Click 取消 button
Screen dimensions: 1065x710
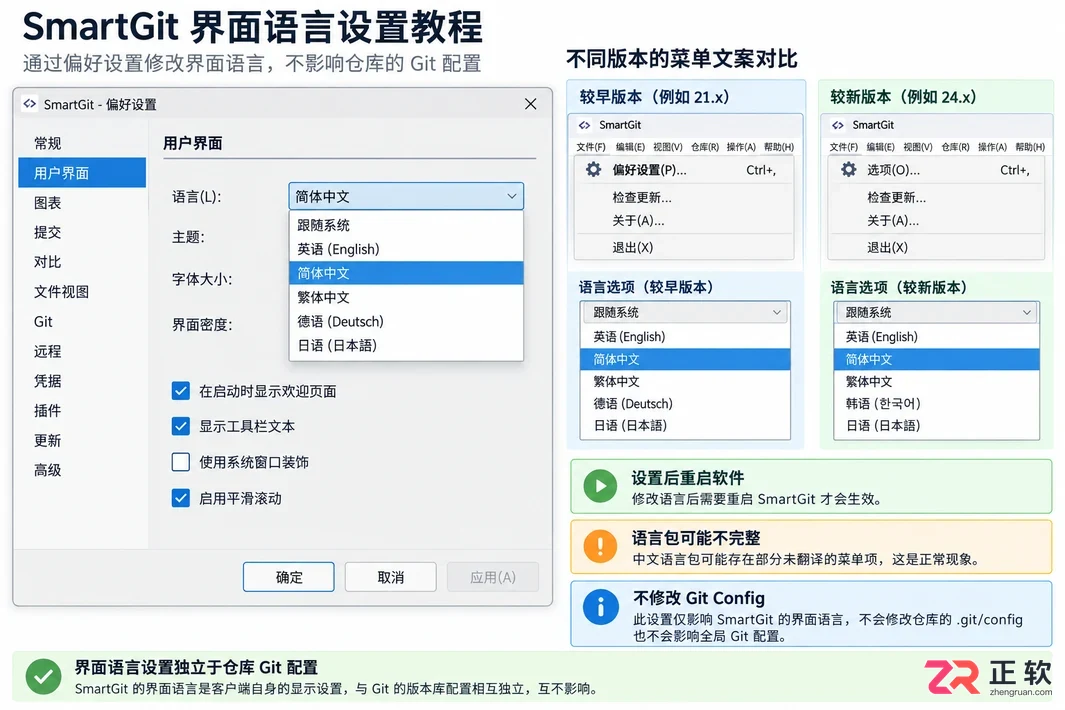click(x=391, y=577)
